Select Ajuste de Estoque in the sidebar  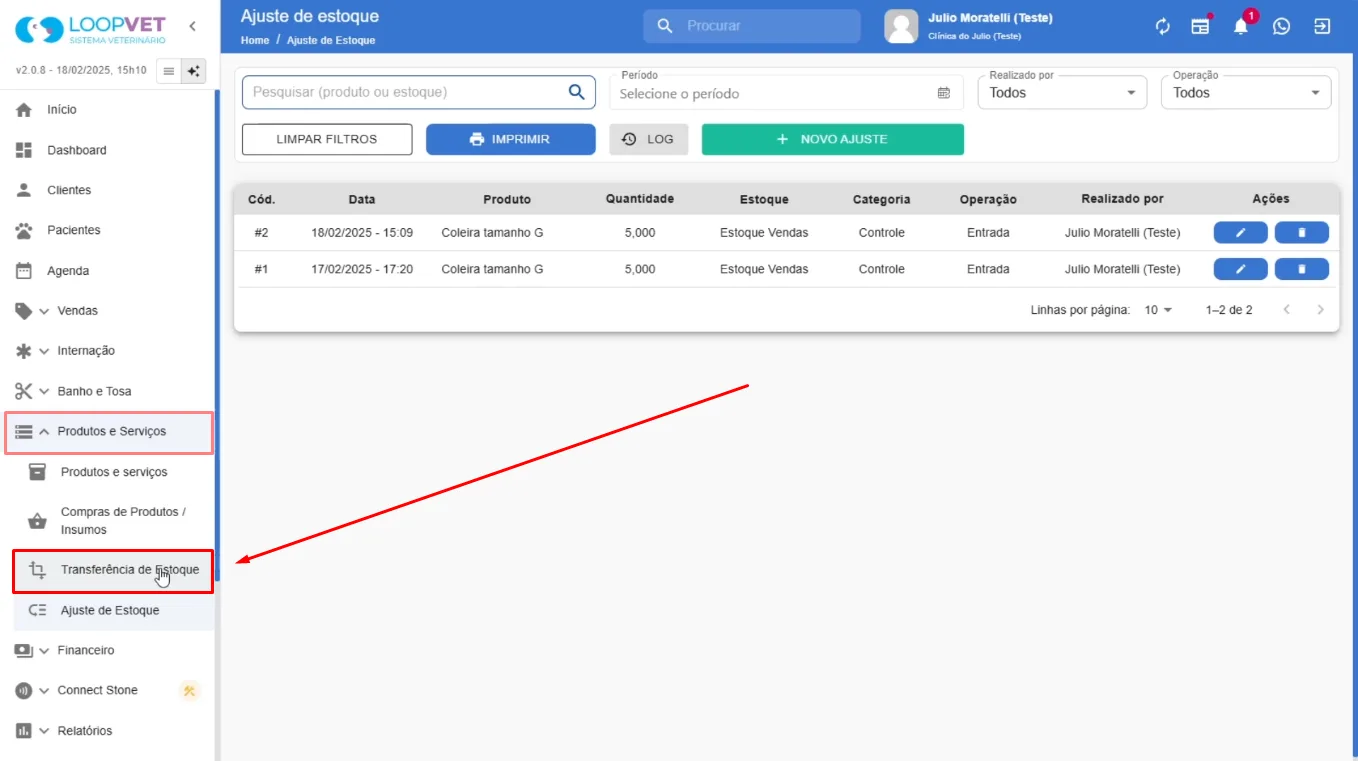coord(113,611)
